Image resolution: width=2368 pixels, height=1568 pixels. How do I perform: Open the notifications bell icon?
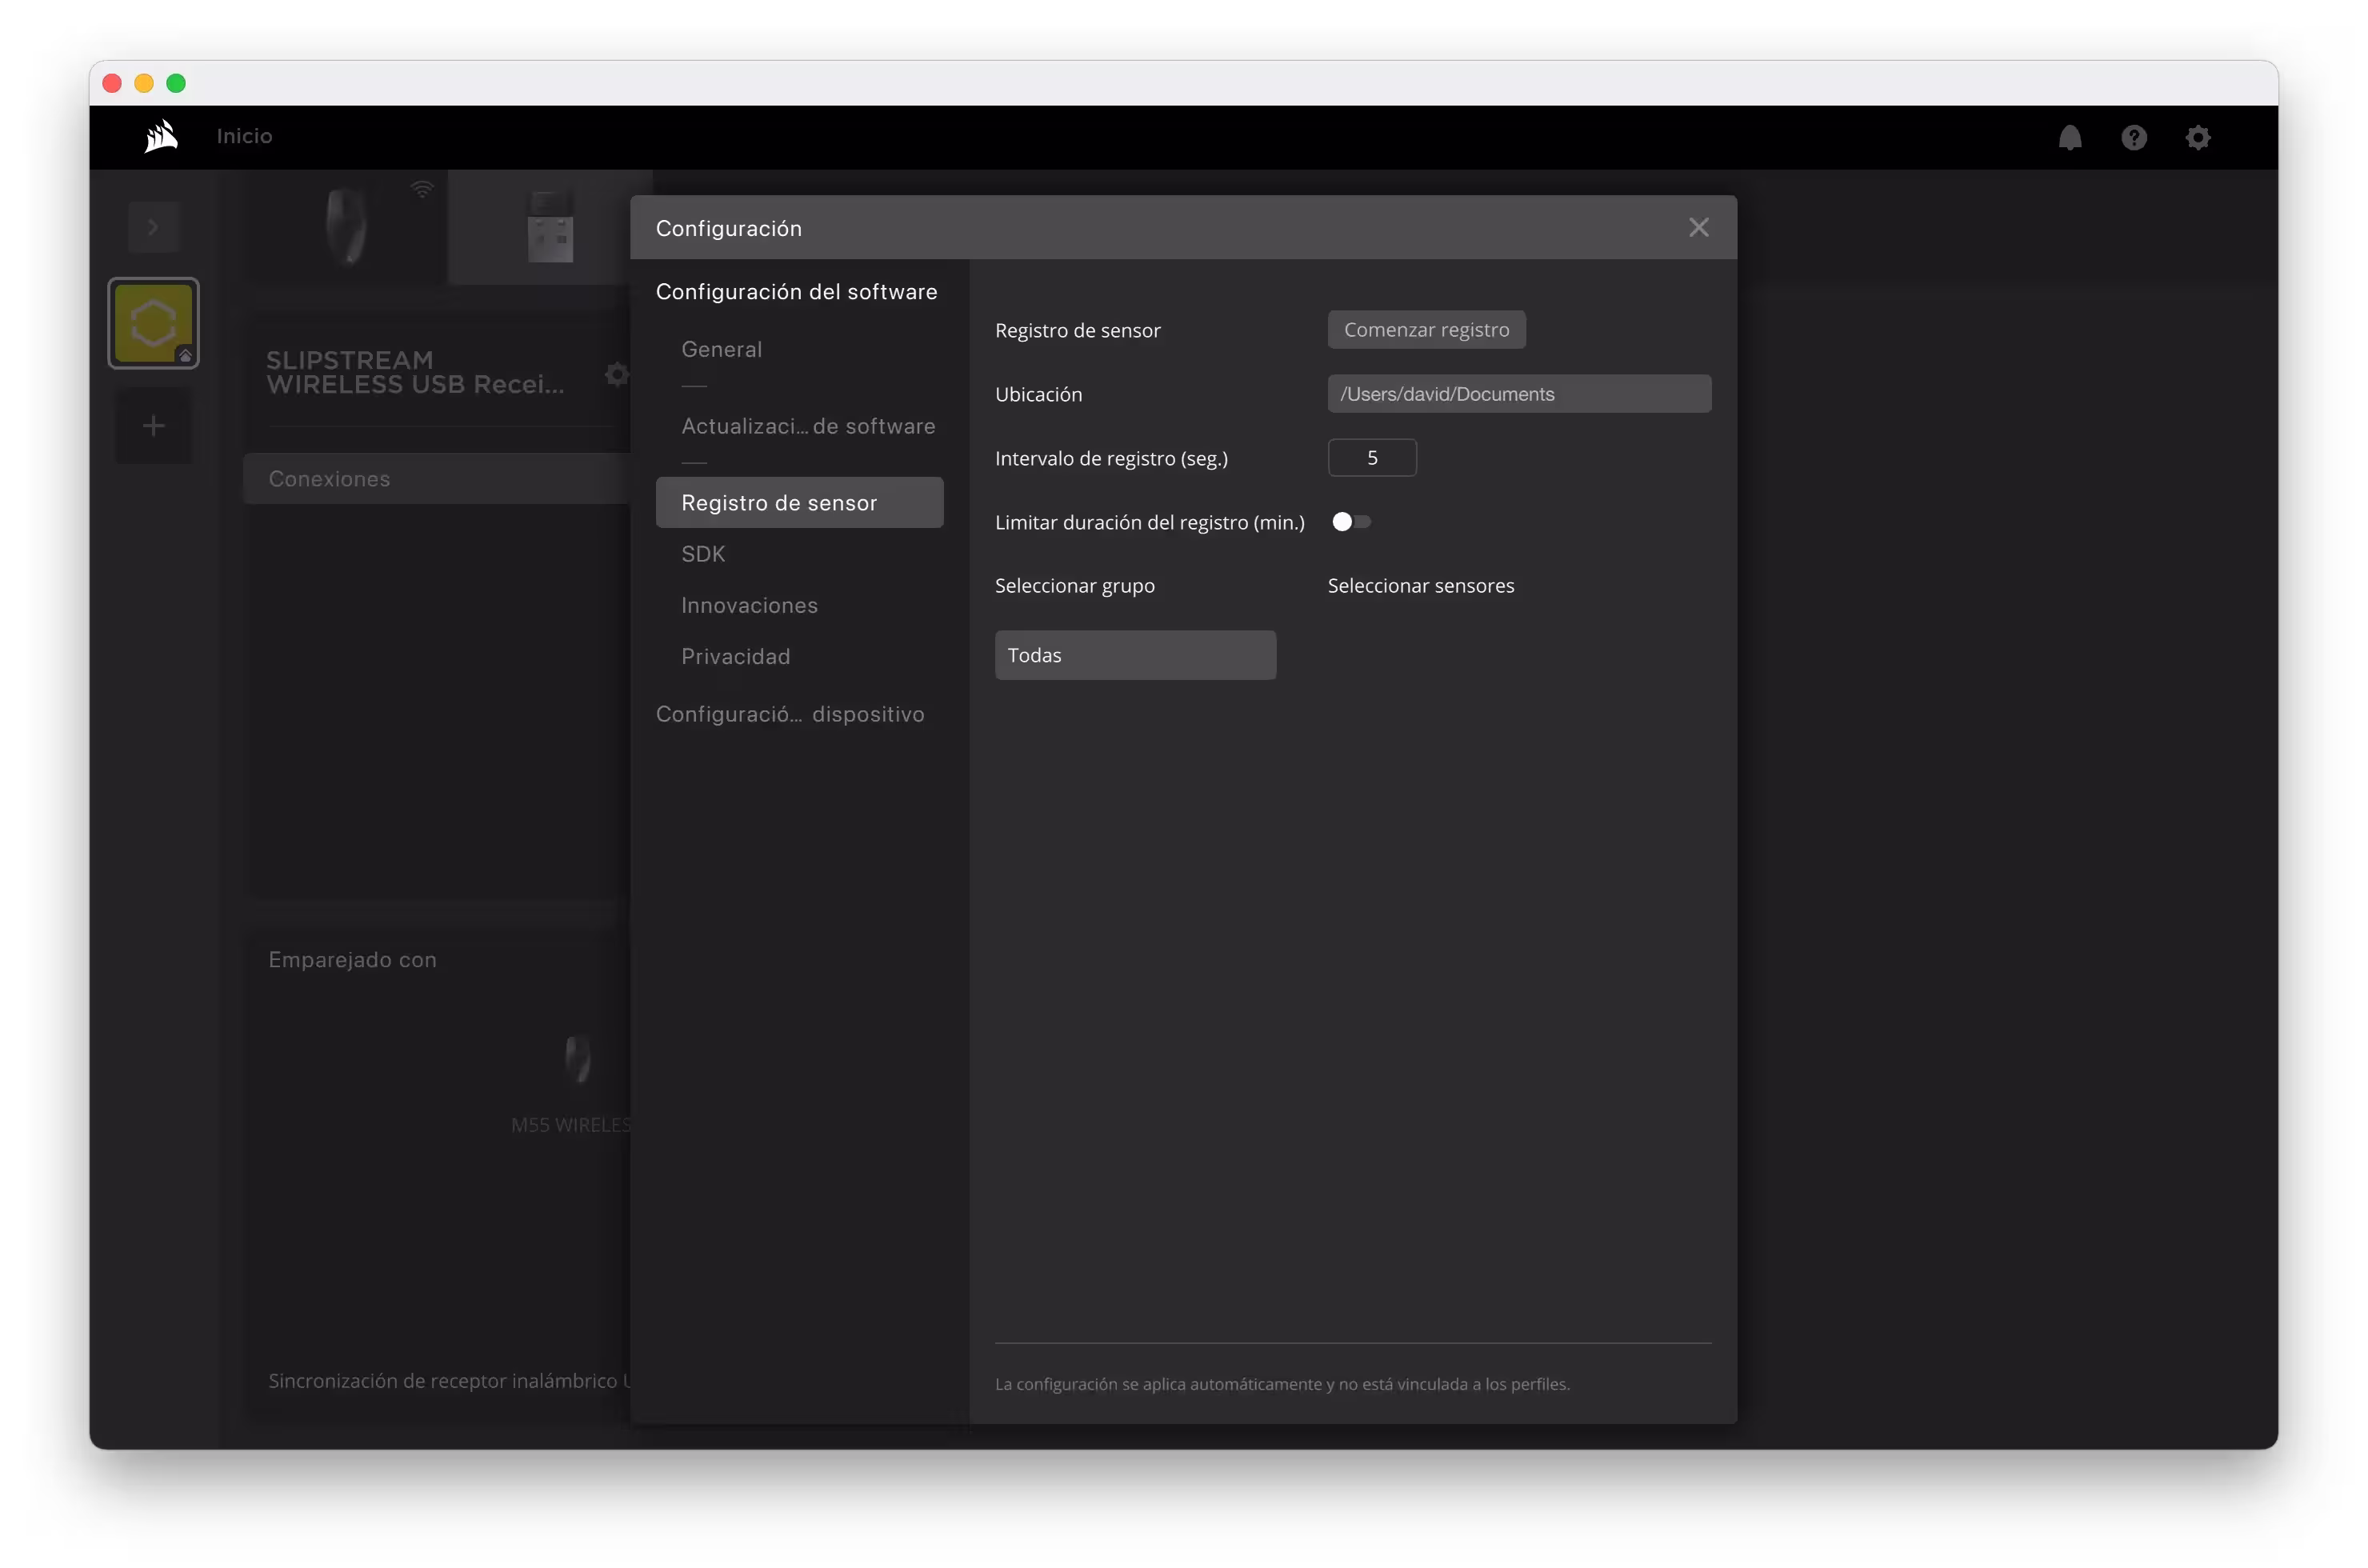point(2069,137)
